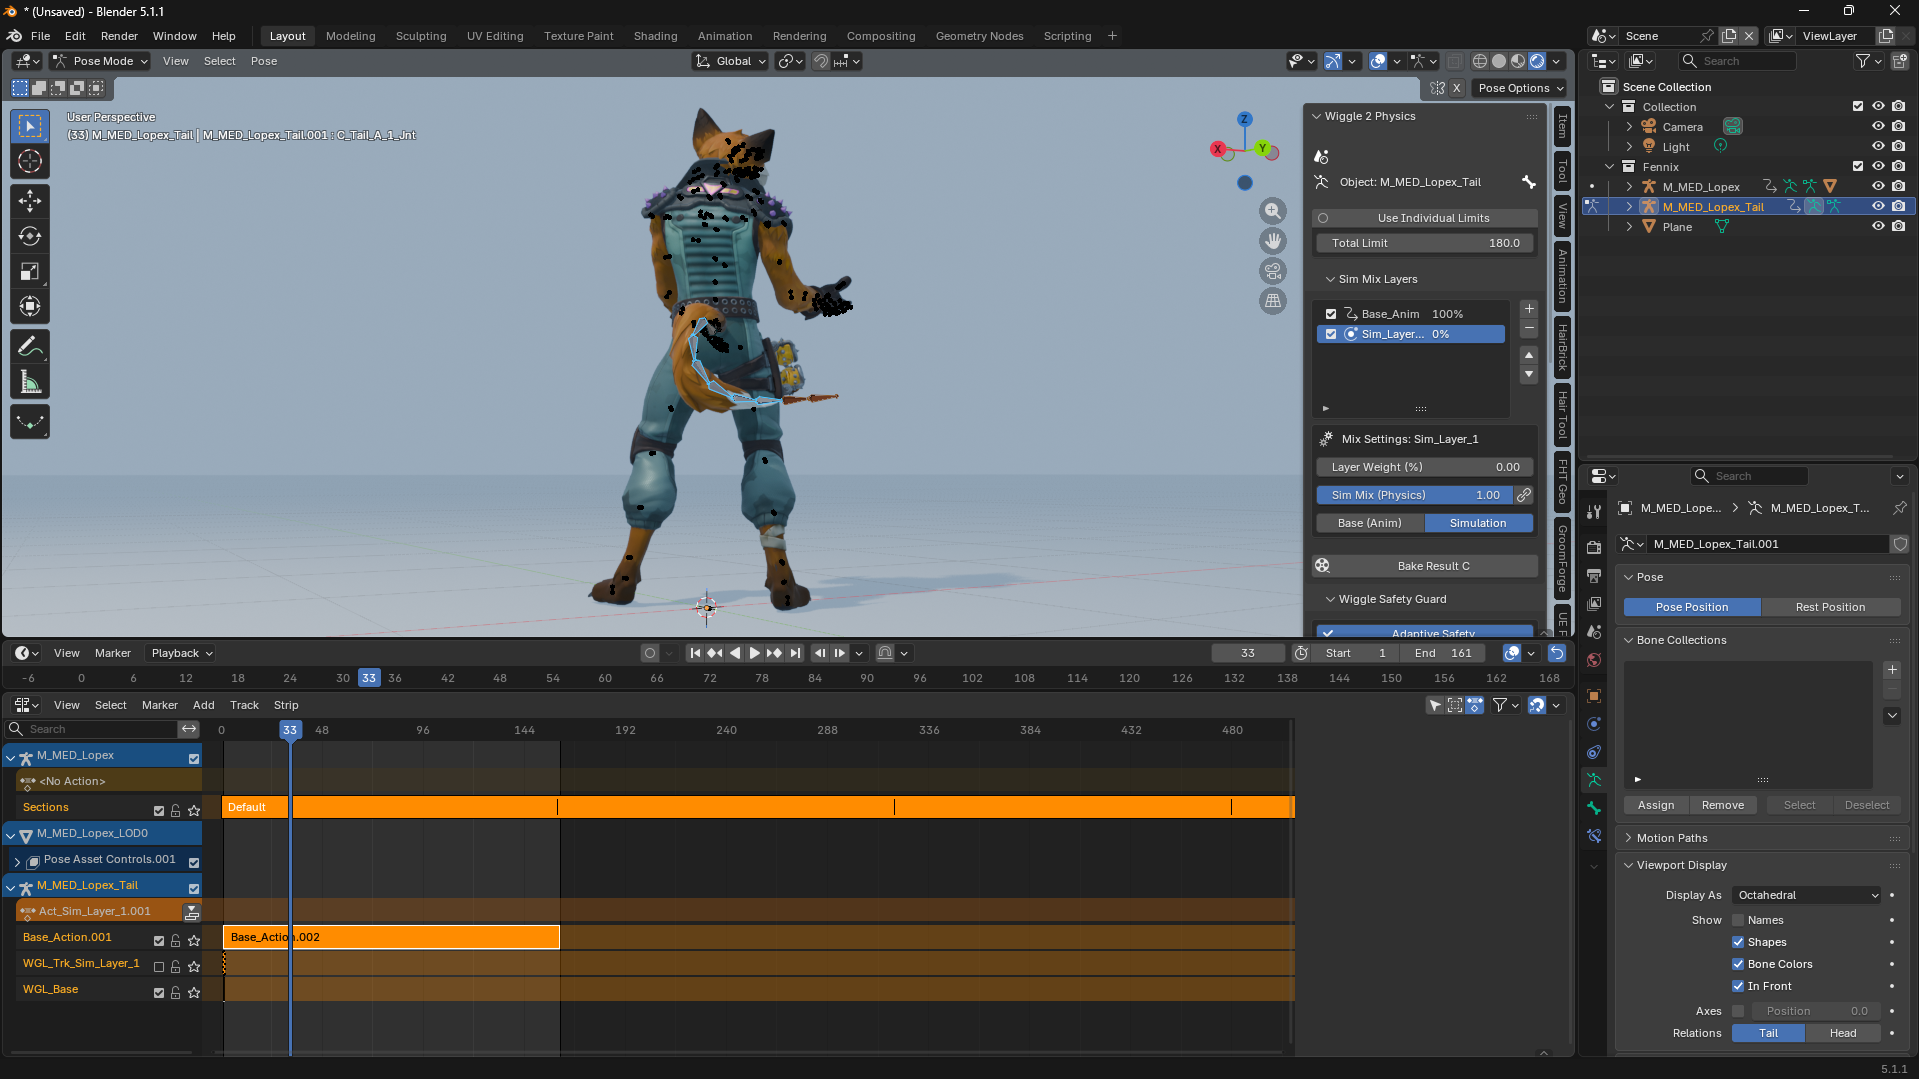Switch to the Sculpting workspace tab
This screenshot has height=1079, width=1919.
pyautogui.click(x=421, y=36)
